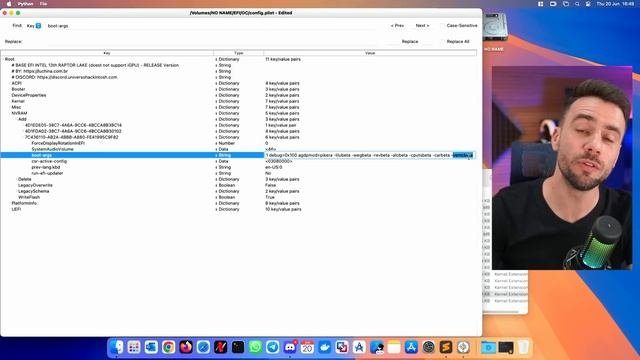Open the Trash in the dock

(524, 347)
